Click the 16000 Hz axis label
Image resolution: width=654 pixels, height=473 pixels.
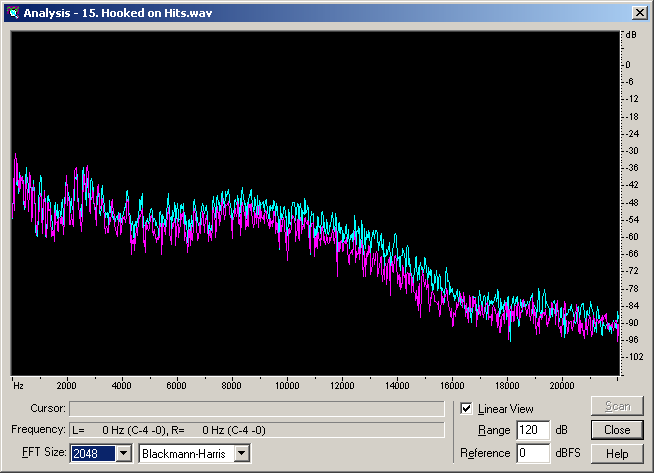452,386
